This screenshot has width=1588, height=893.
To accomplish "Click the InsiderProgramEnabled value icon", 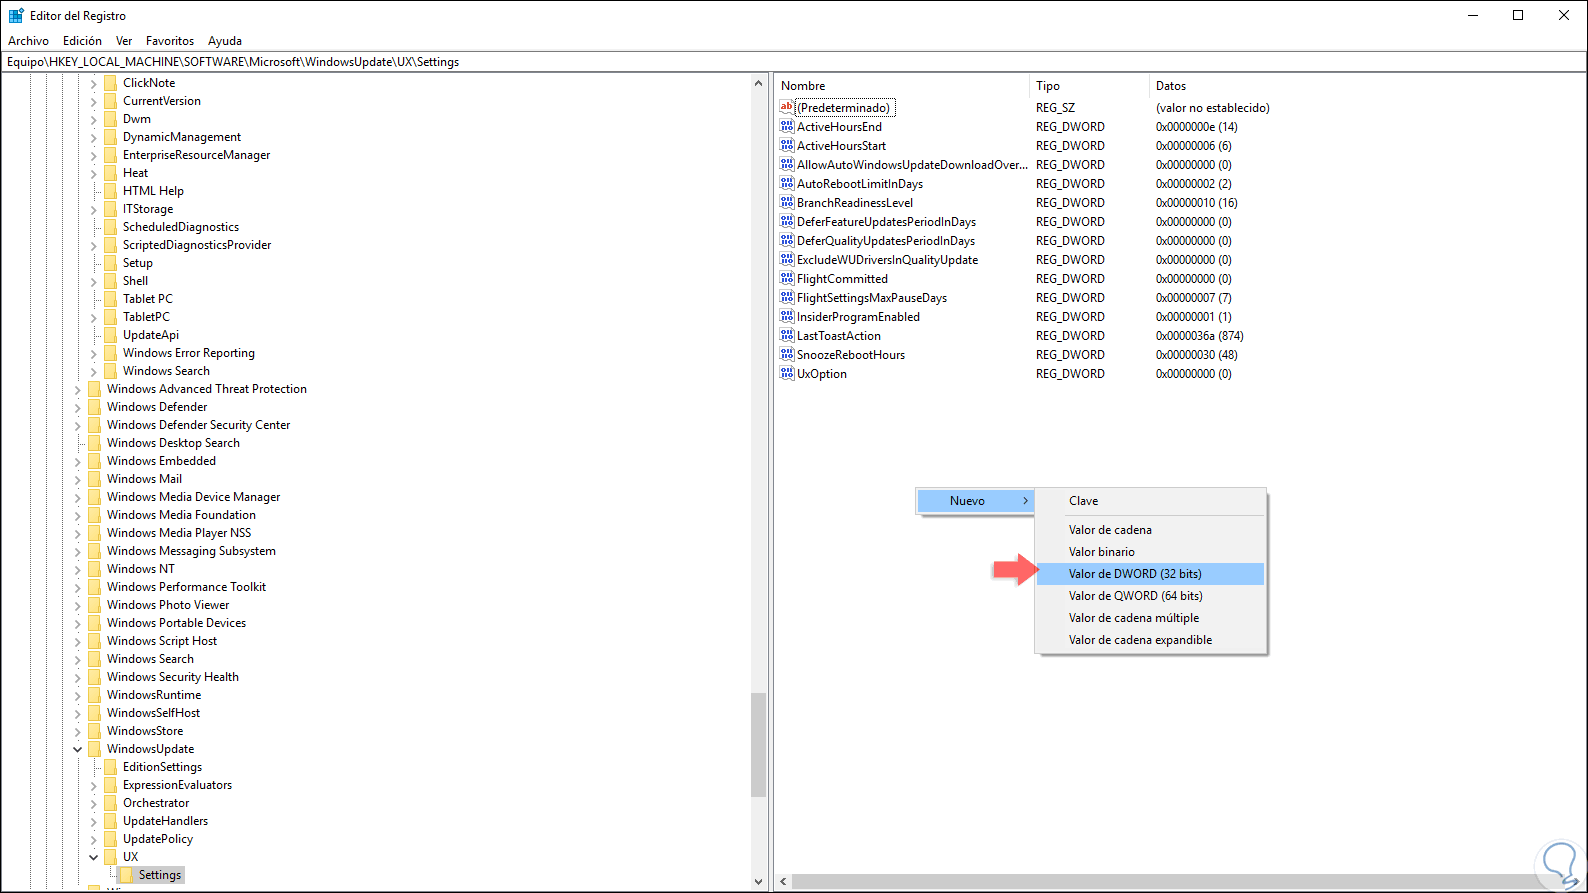I will [787, 317].
